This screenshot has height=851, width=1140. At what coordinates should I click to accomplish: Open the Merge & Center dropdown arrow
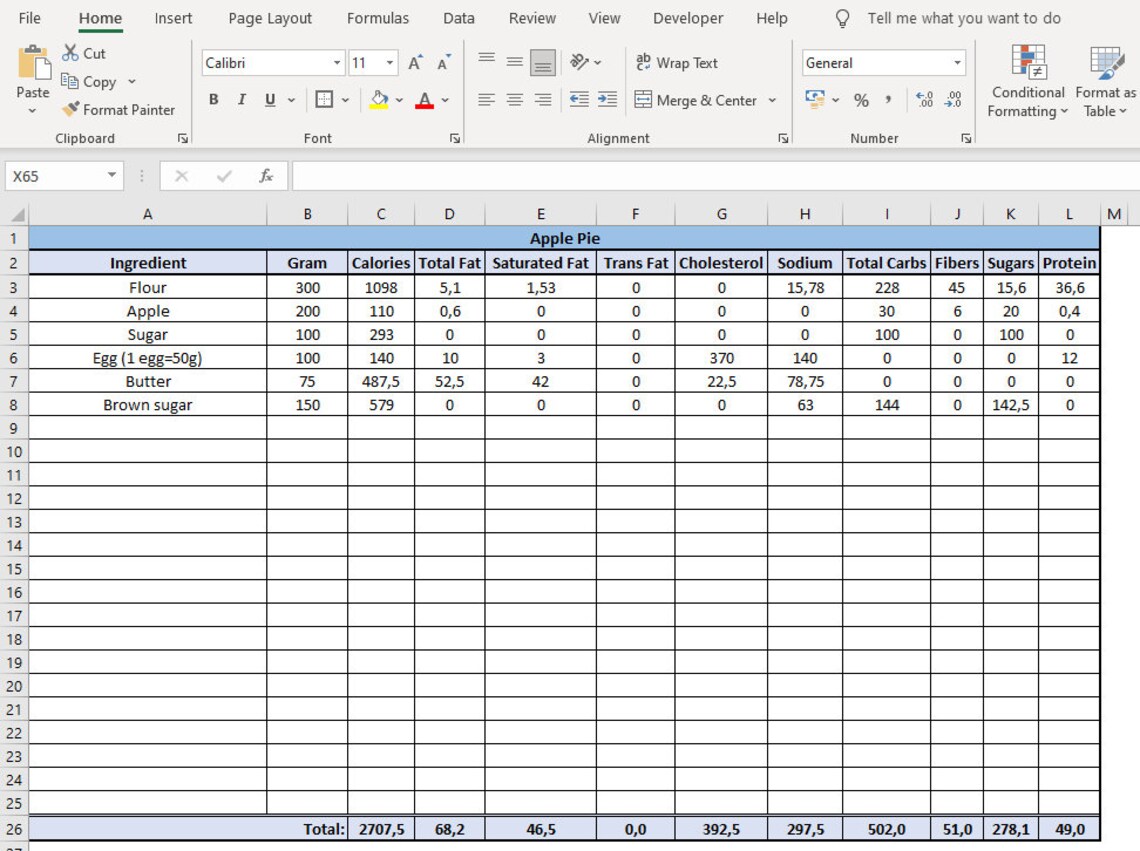772,99
